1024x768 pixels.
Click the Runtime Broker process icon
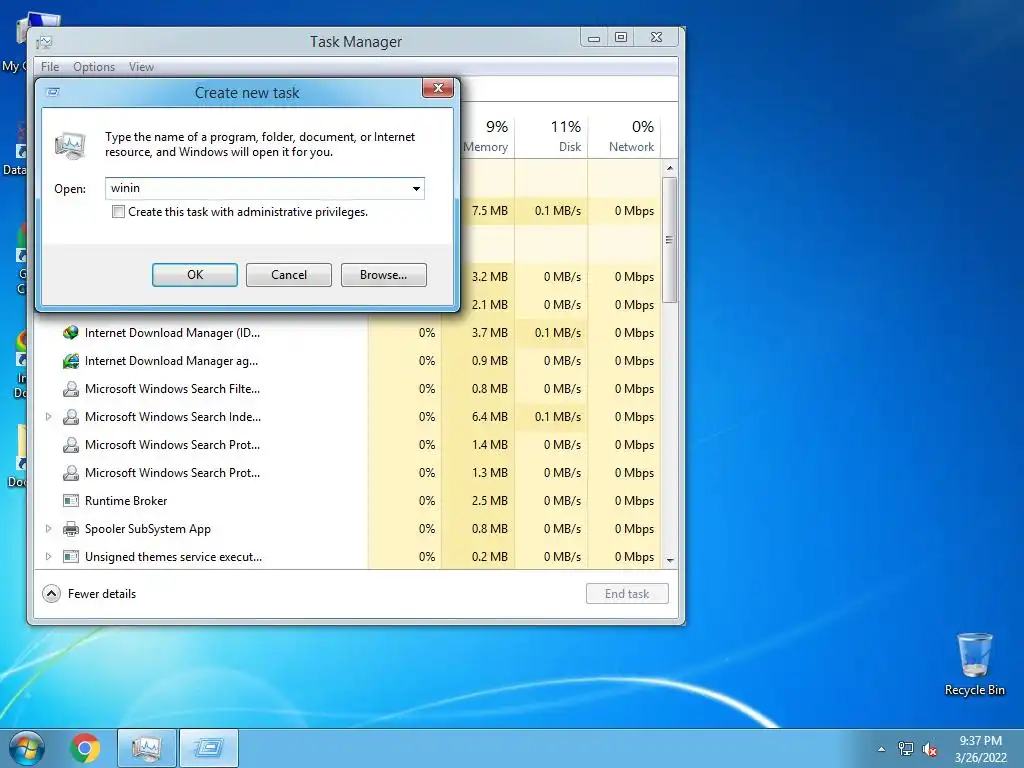71,501
